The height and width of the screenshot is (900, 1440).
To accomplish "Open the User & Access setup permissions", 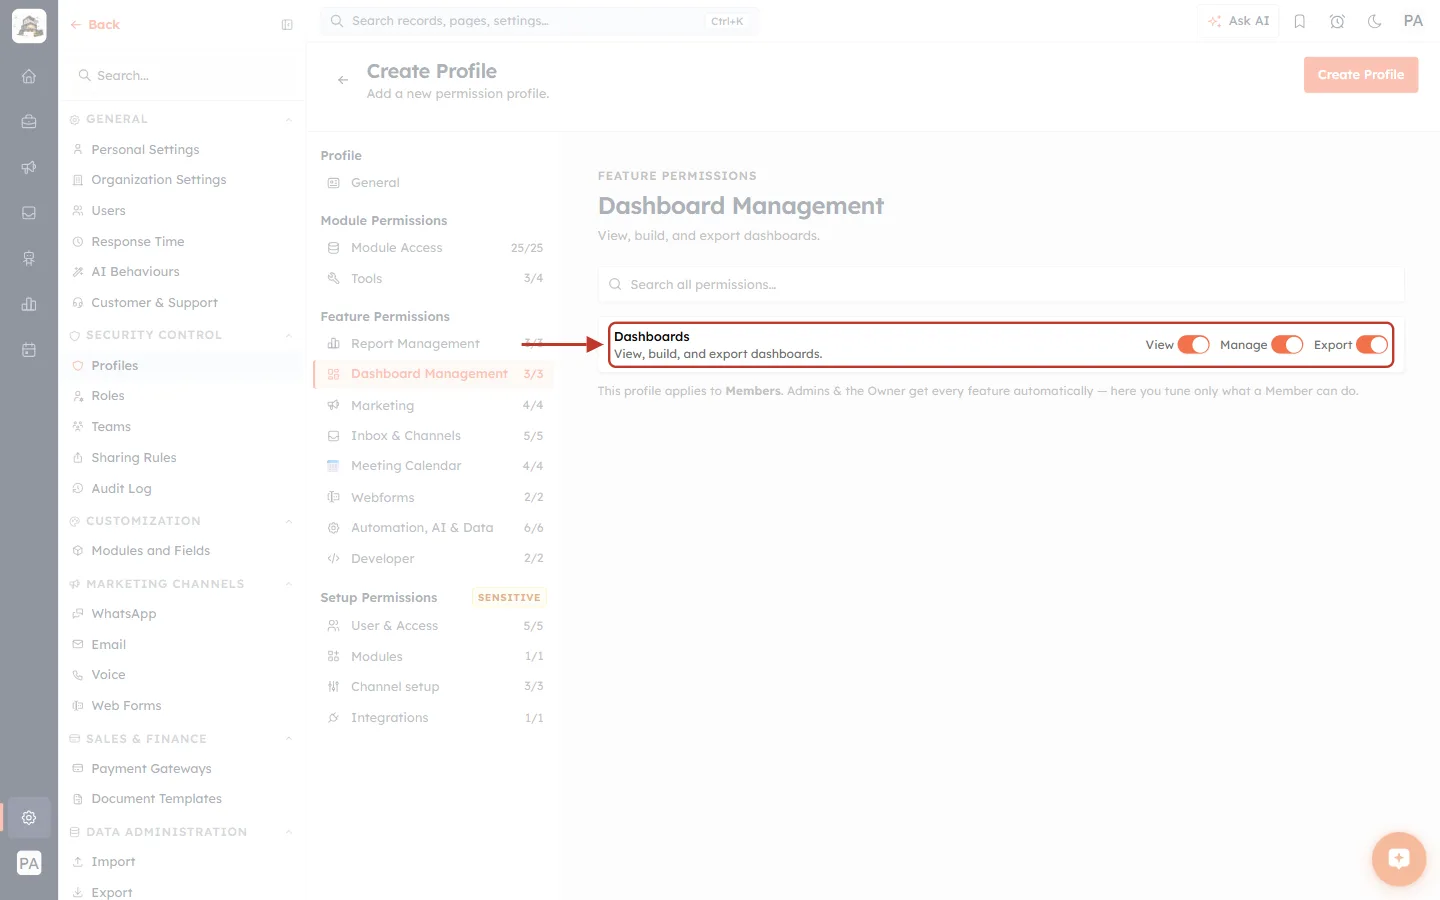I will (433, 626).
